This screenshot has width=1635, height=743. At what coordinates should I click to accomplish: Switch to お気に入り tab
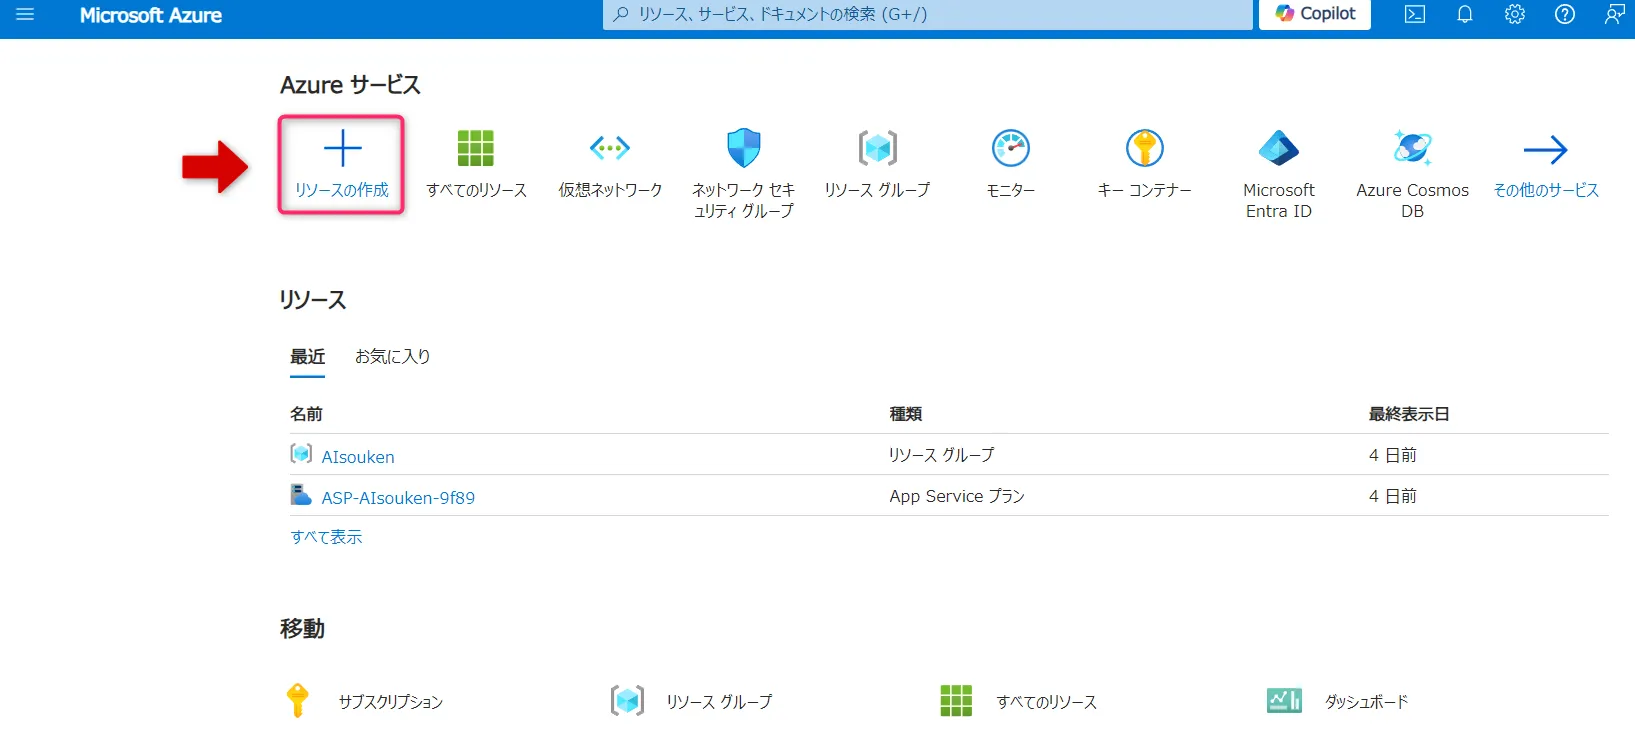coord(393,357)
